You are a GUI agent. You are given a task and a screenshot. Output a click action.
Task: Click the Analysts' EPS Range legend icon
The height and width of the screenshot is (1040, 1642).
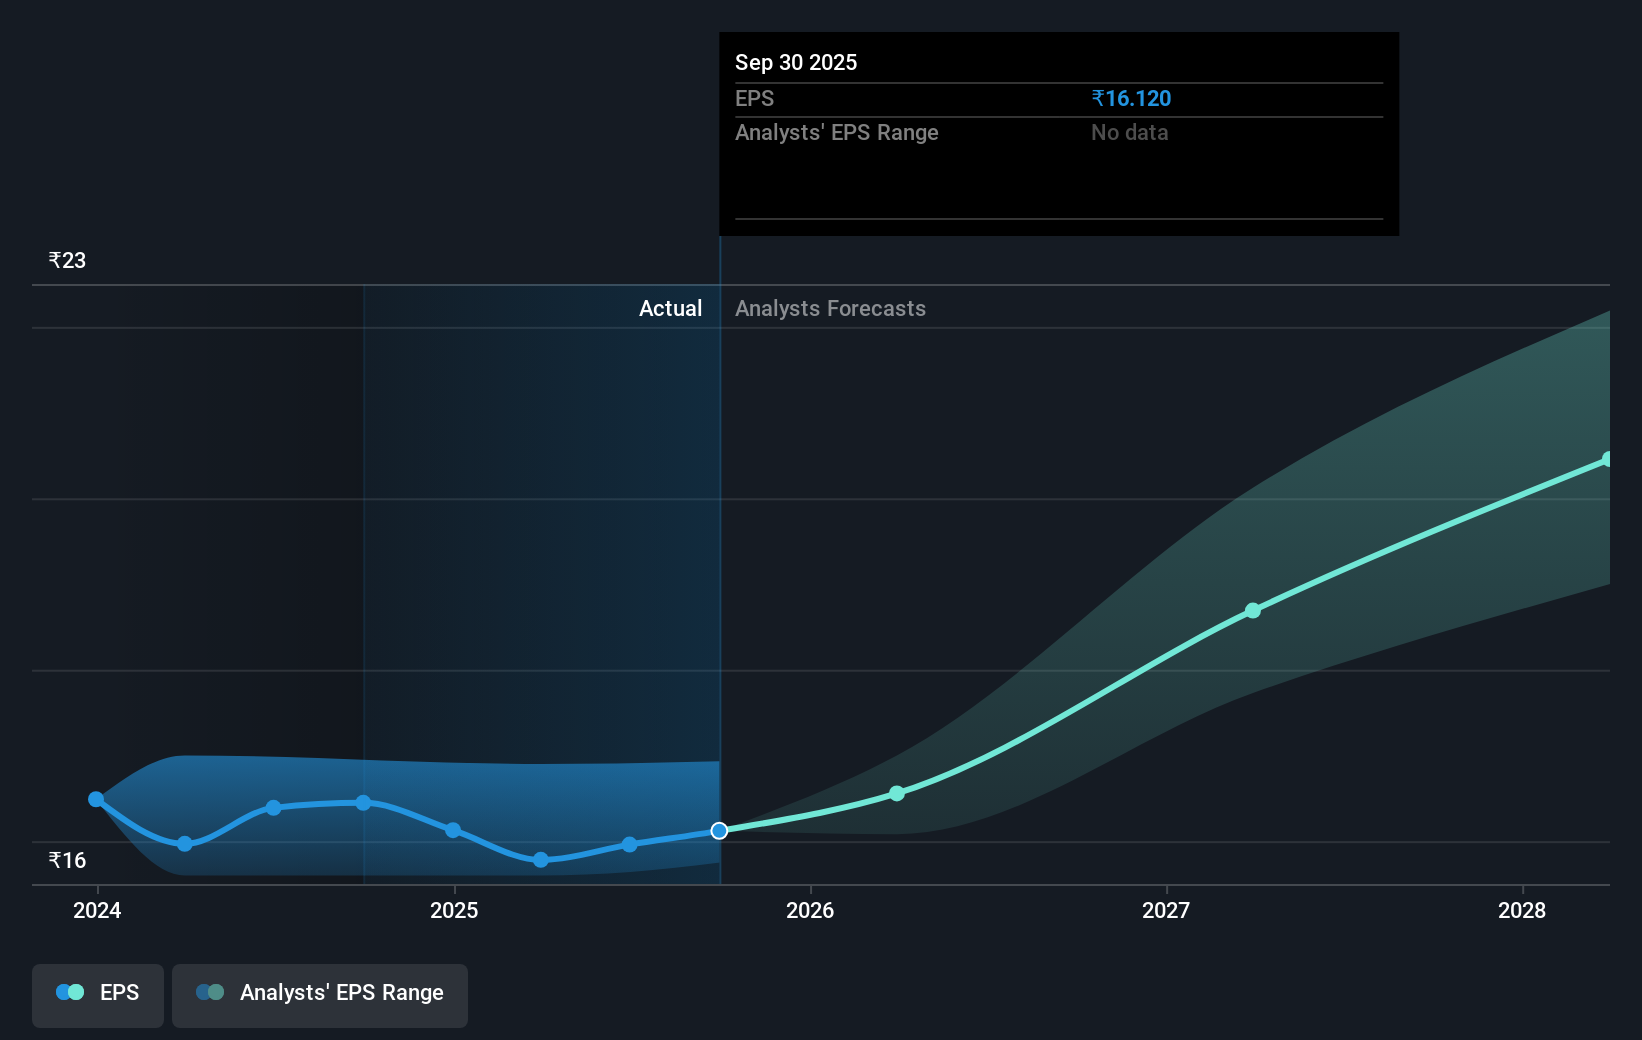[209, 992]
